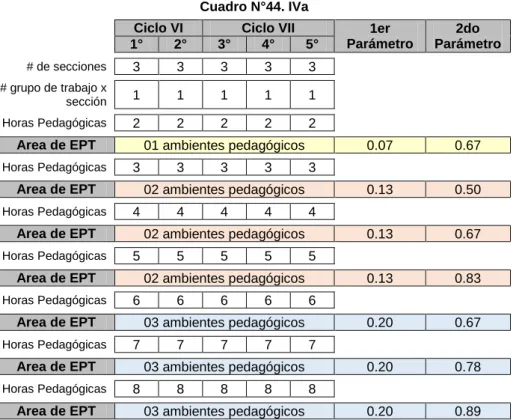
Task: Select the 0.83 second parameter cell
Action: (x=468, y=278)
